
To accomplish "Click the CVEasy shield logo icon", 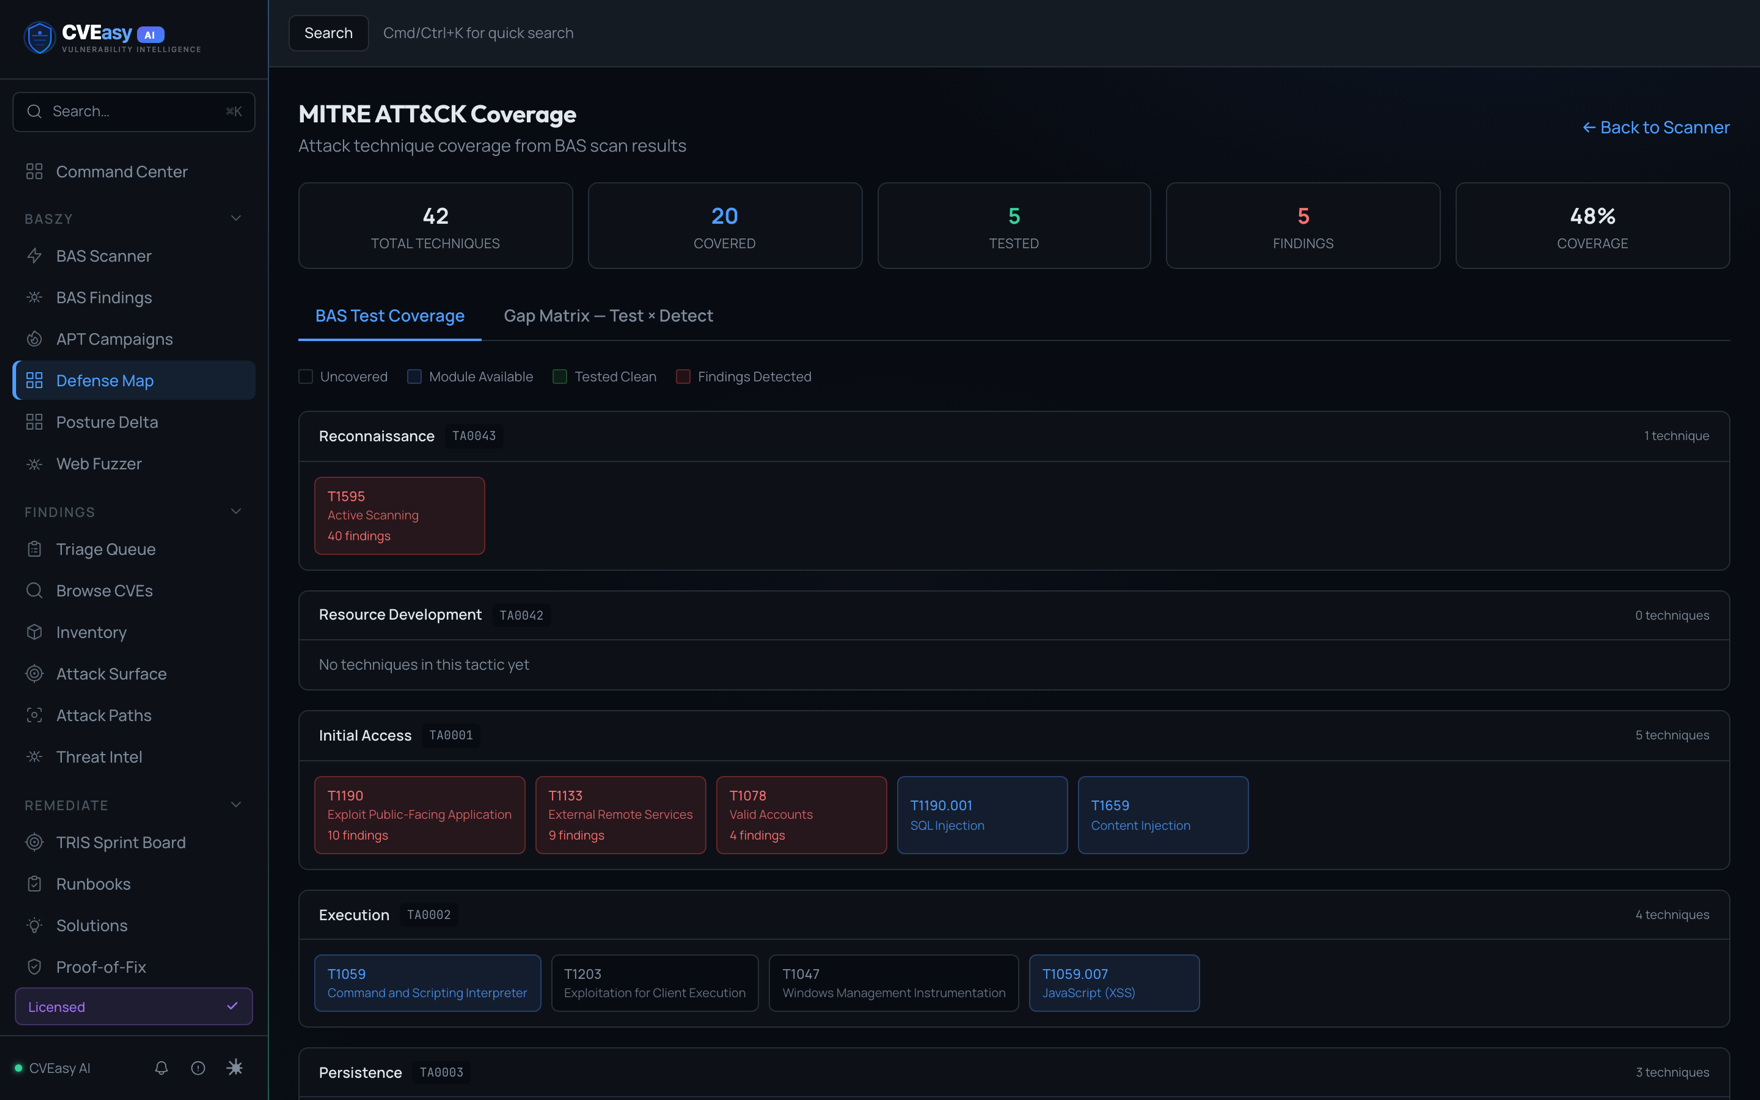I will (39, 37).
